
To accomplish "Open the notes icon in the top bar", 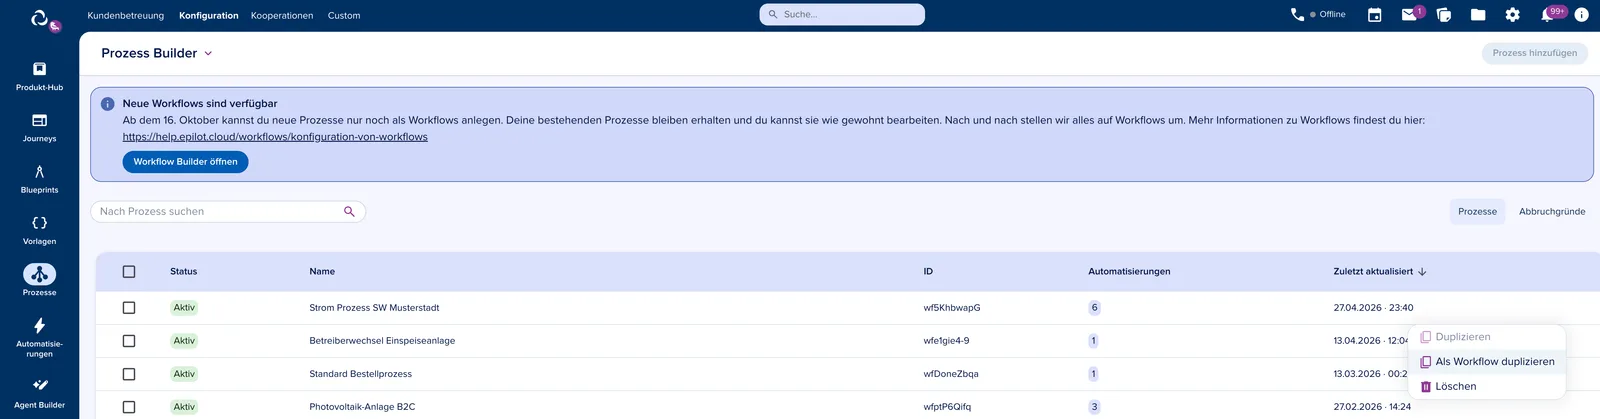I will pos(1443,15).
